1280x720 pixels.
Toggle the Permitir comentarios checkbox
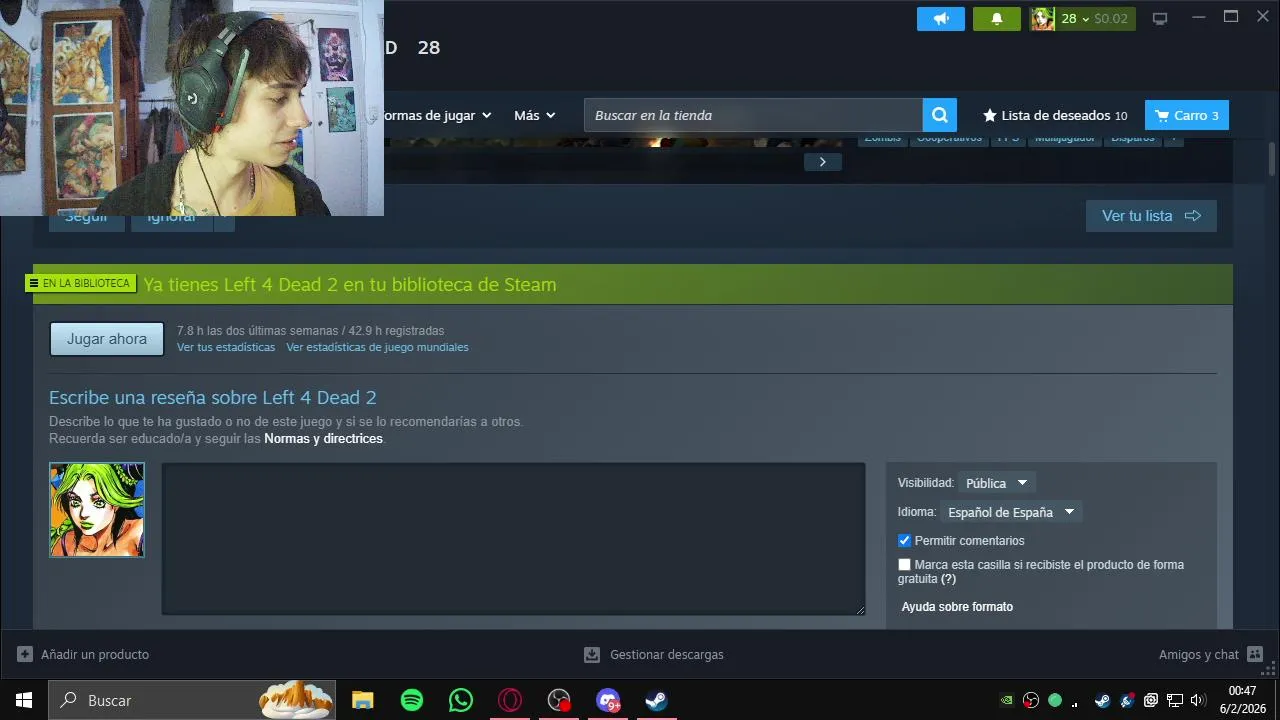904,540
